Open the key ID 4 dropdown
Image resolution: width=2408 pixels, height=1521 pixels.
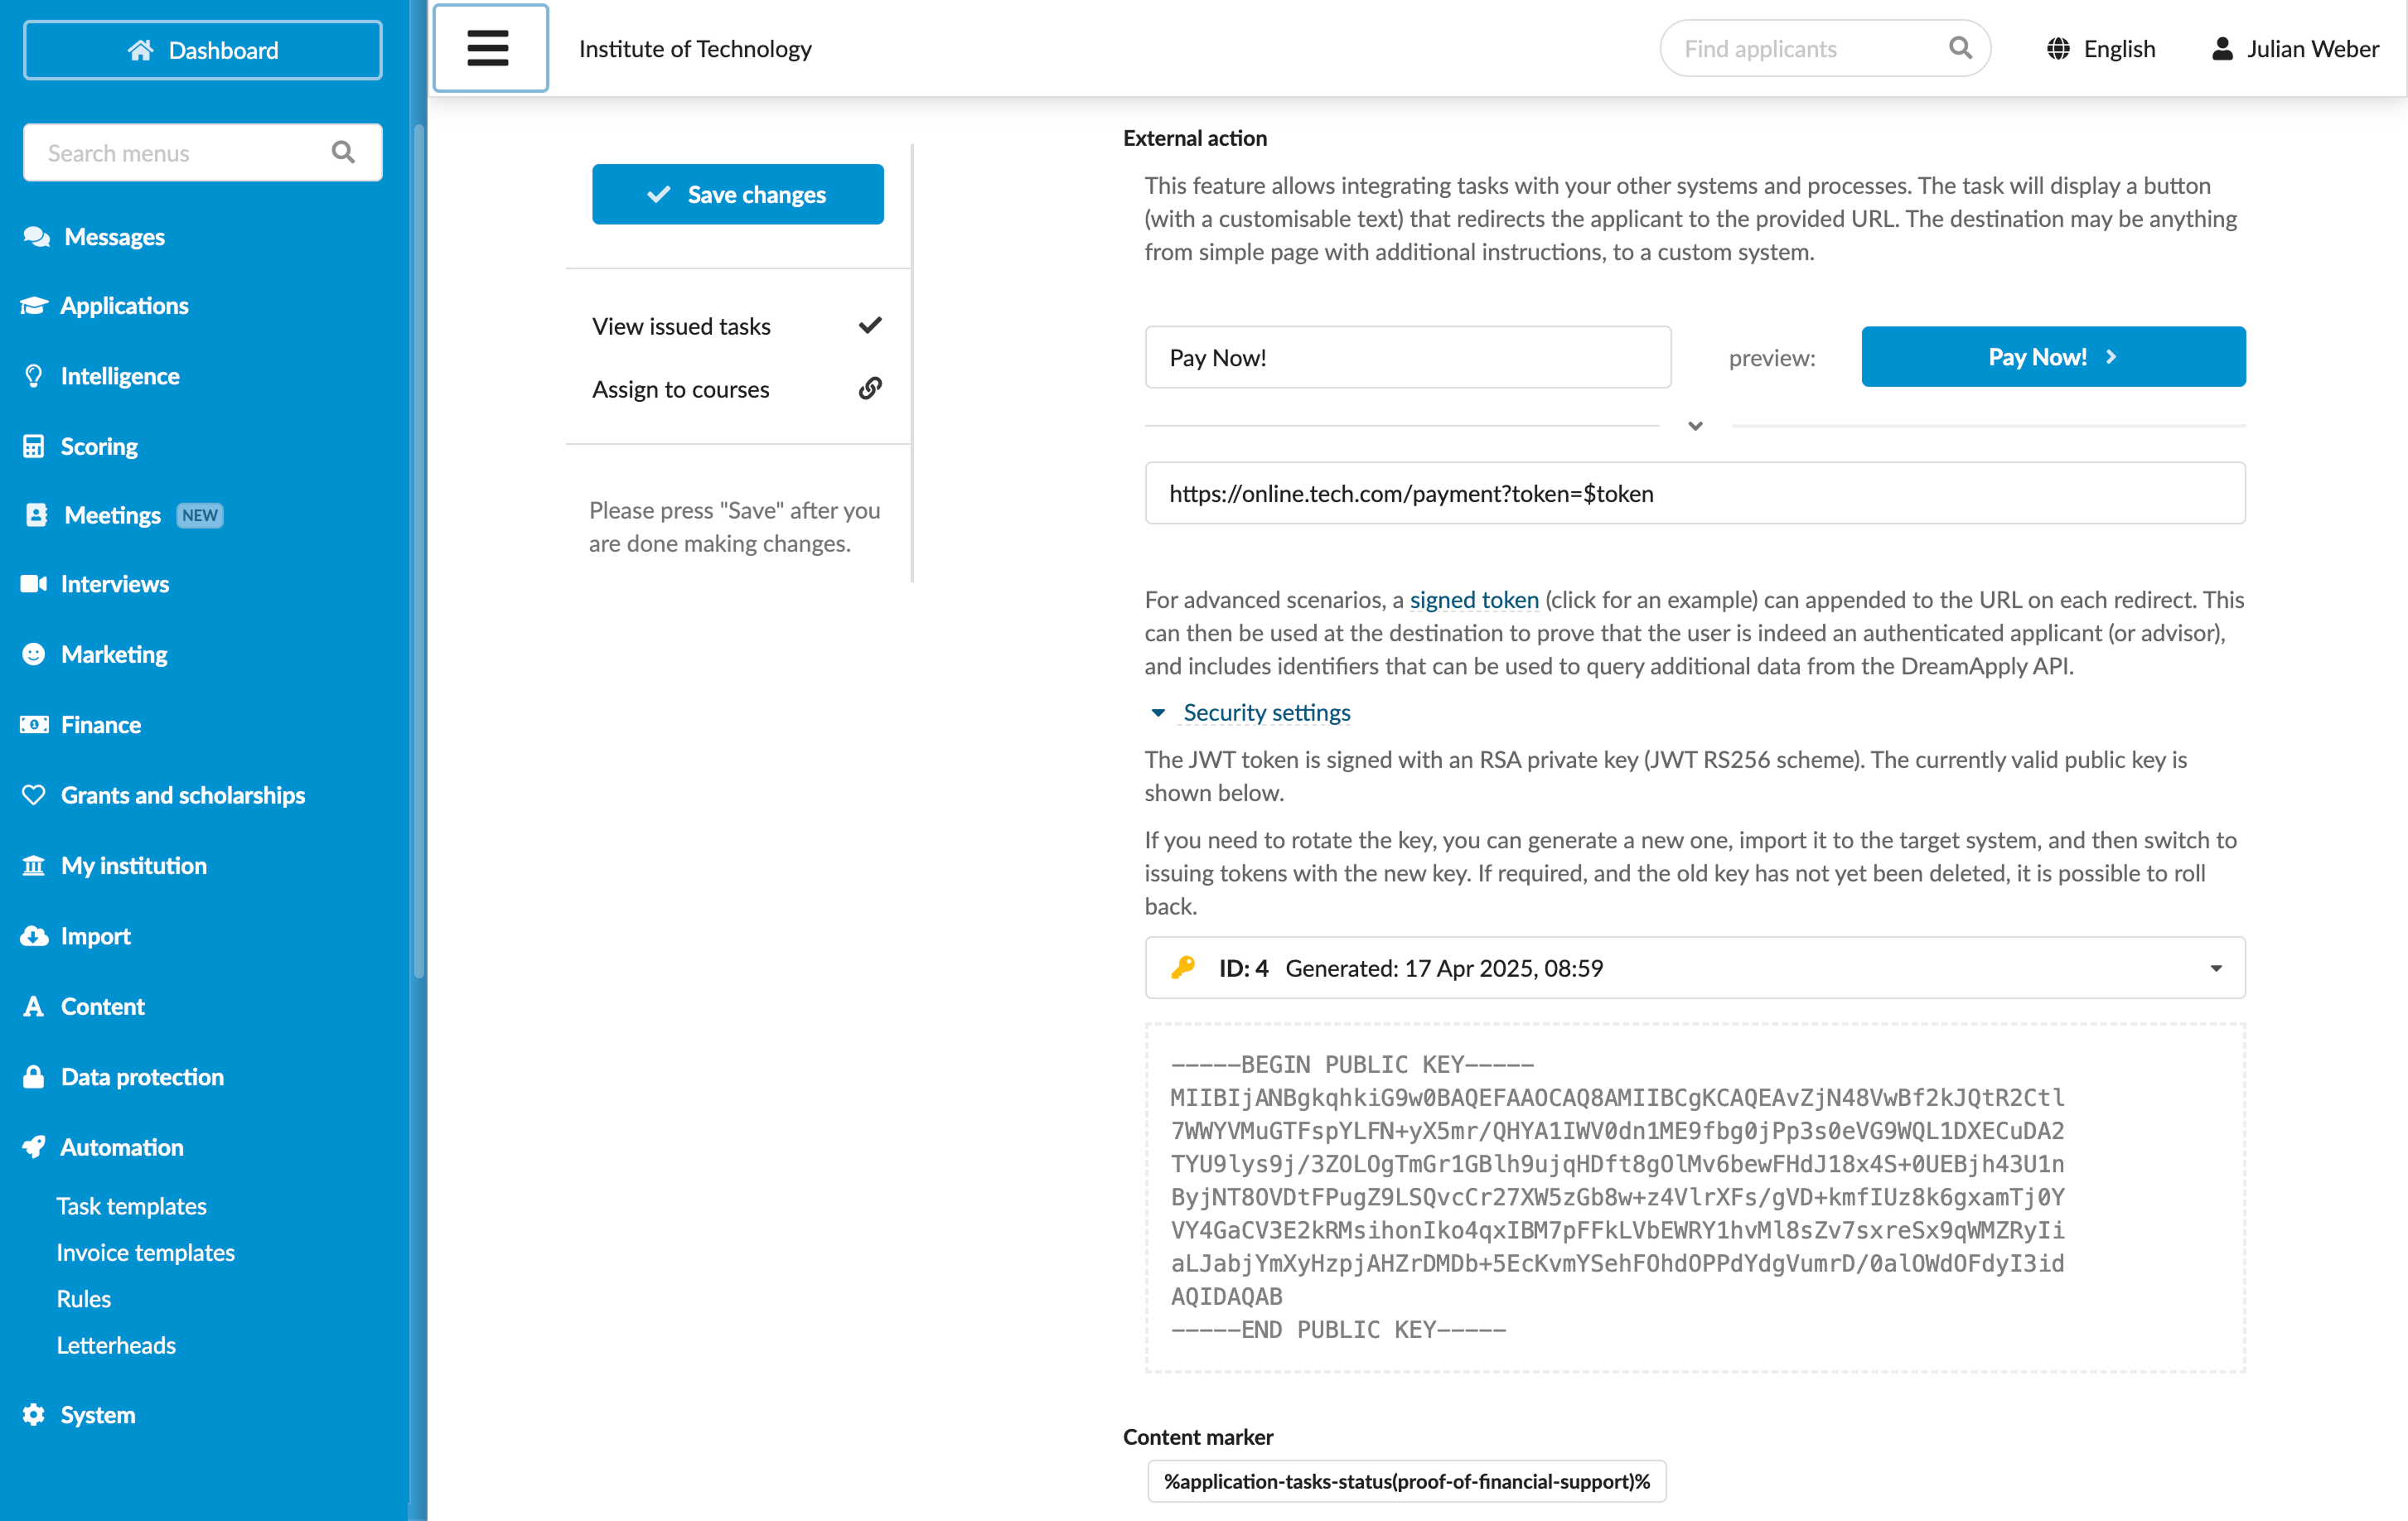pos(1695,967)
